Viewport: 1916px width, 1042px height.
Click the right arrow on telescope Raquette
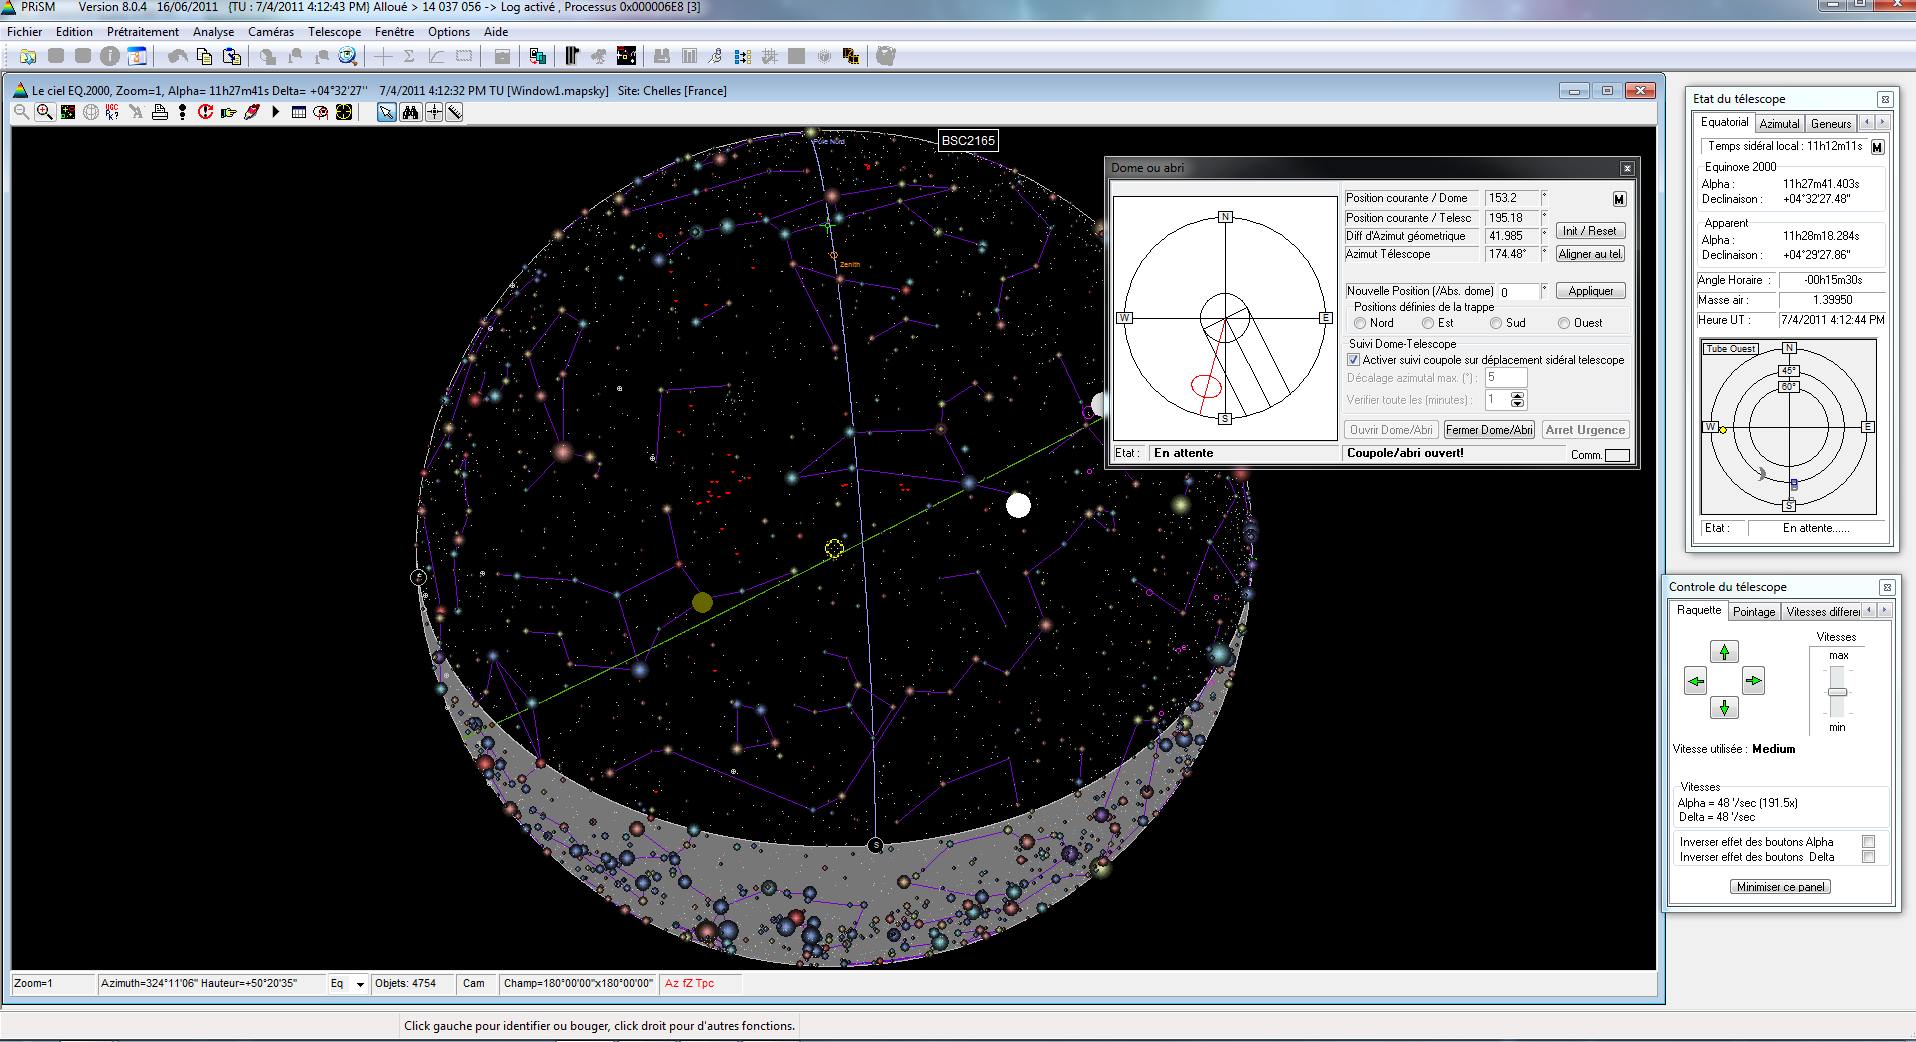pyautogui.click(x=1753, y=682)
